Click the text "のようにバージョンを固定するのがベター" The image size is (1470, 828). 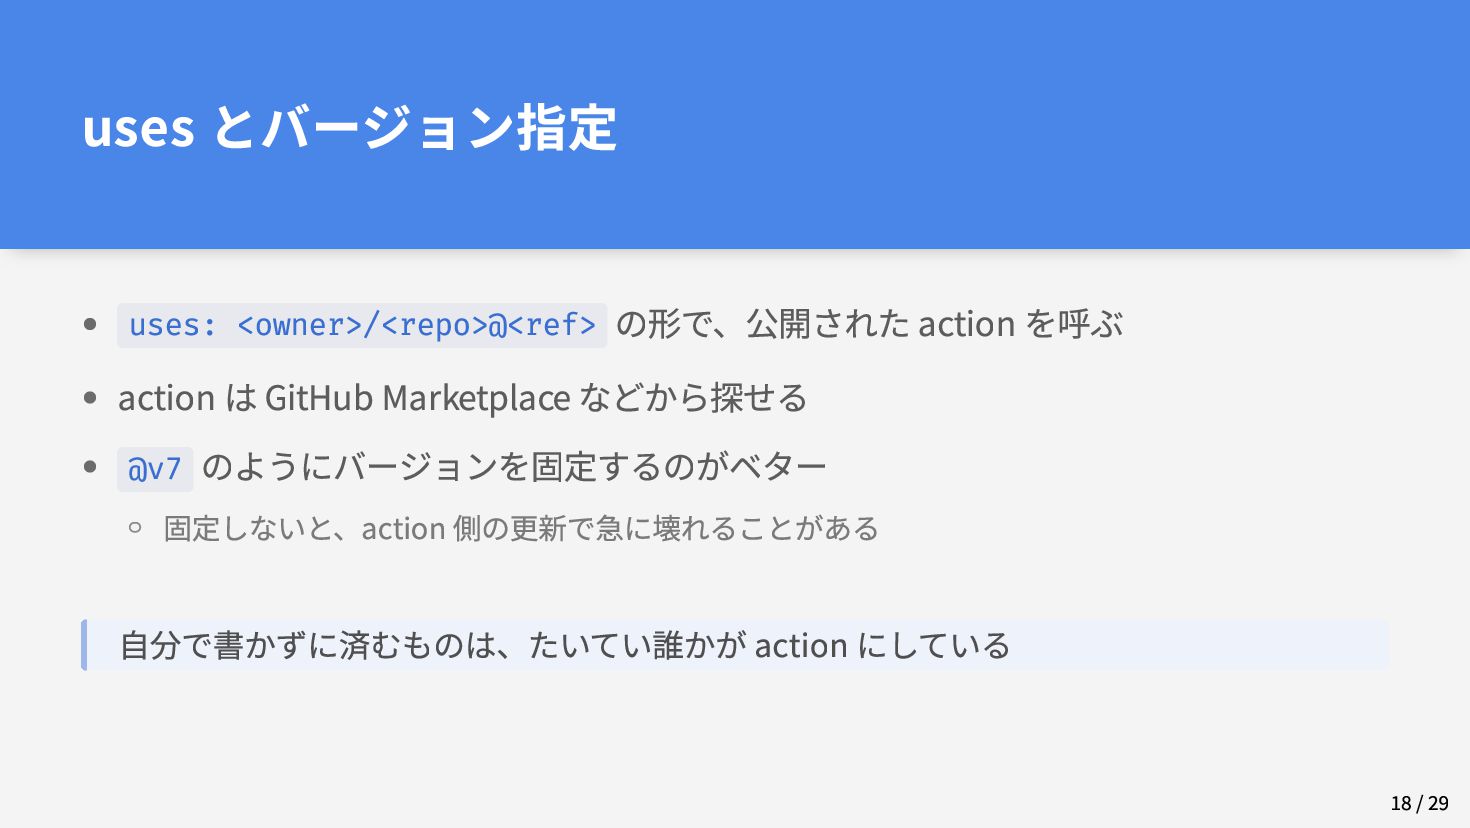pos(514,466)
